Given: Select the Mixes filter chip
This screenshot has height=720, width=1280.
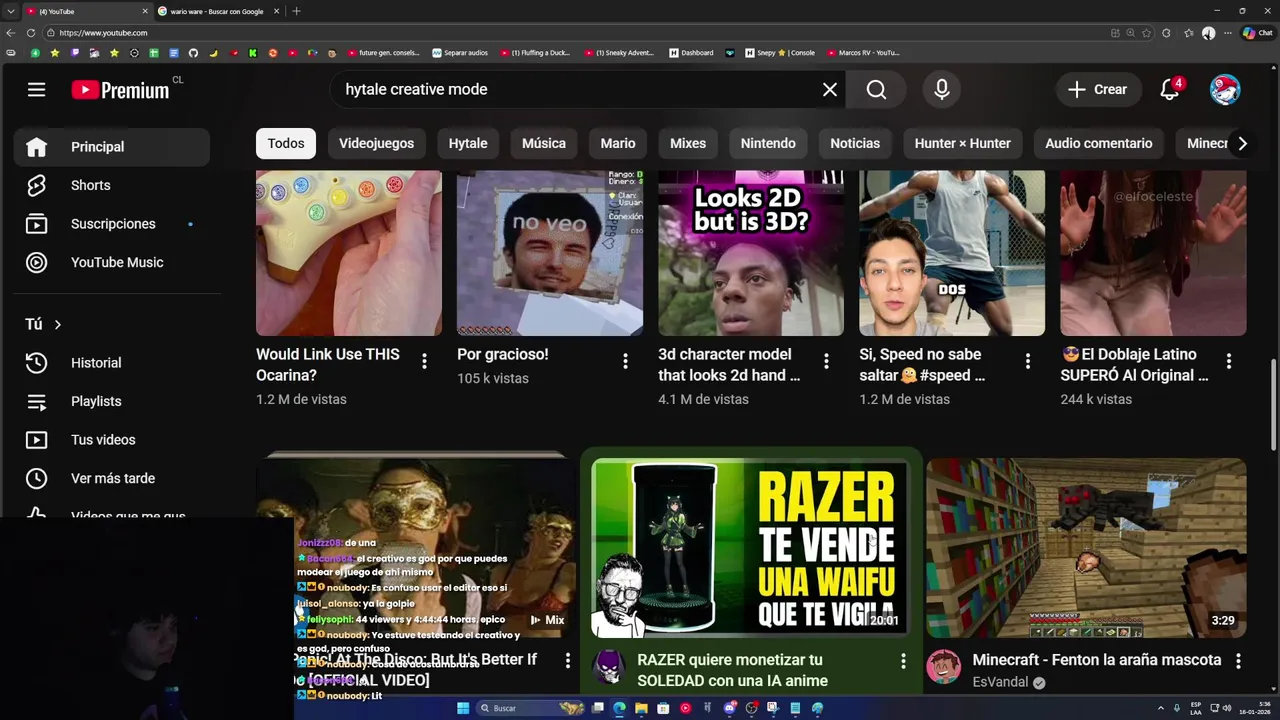Looking at the screenshot, I should pyautogui.click(x=688, y=143).
